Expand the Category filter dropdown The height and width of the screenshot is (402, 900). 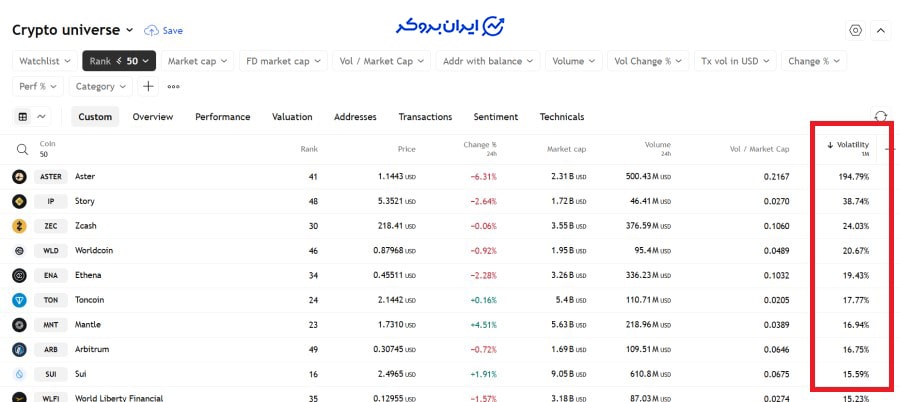(100, 86)
